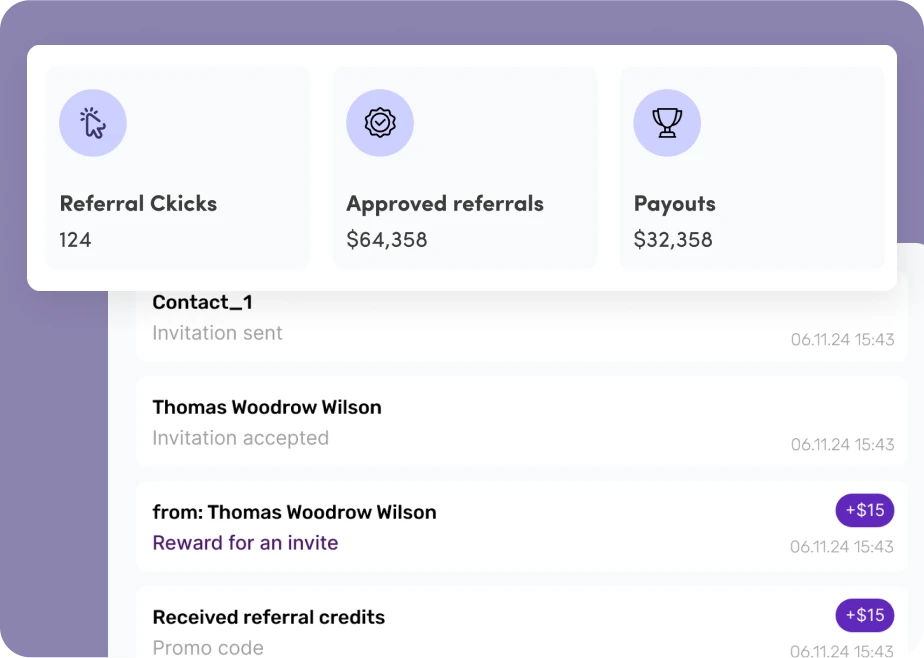This screenshot has width=924, height=658.
Task: Click the $32,358 payouts amount
Action: pyautogui.click(x=673, y=240)
